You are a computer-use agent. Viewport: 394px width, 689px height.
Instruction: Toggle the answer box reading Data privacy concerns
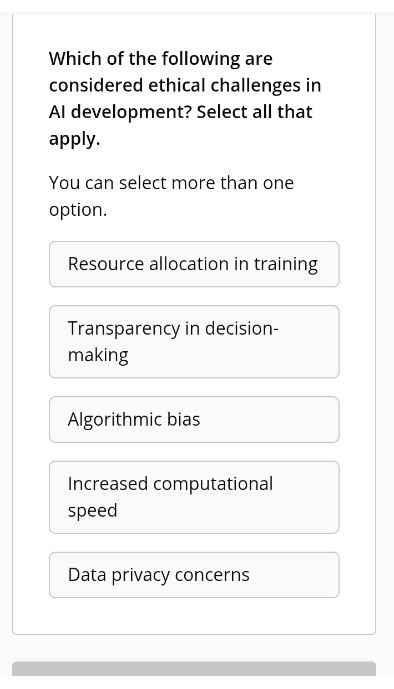[194, 575]
